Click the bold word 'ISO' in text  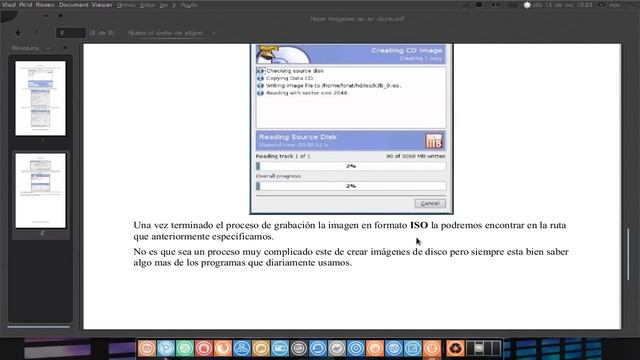pyautogui.click(x=419, y=225)
